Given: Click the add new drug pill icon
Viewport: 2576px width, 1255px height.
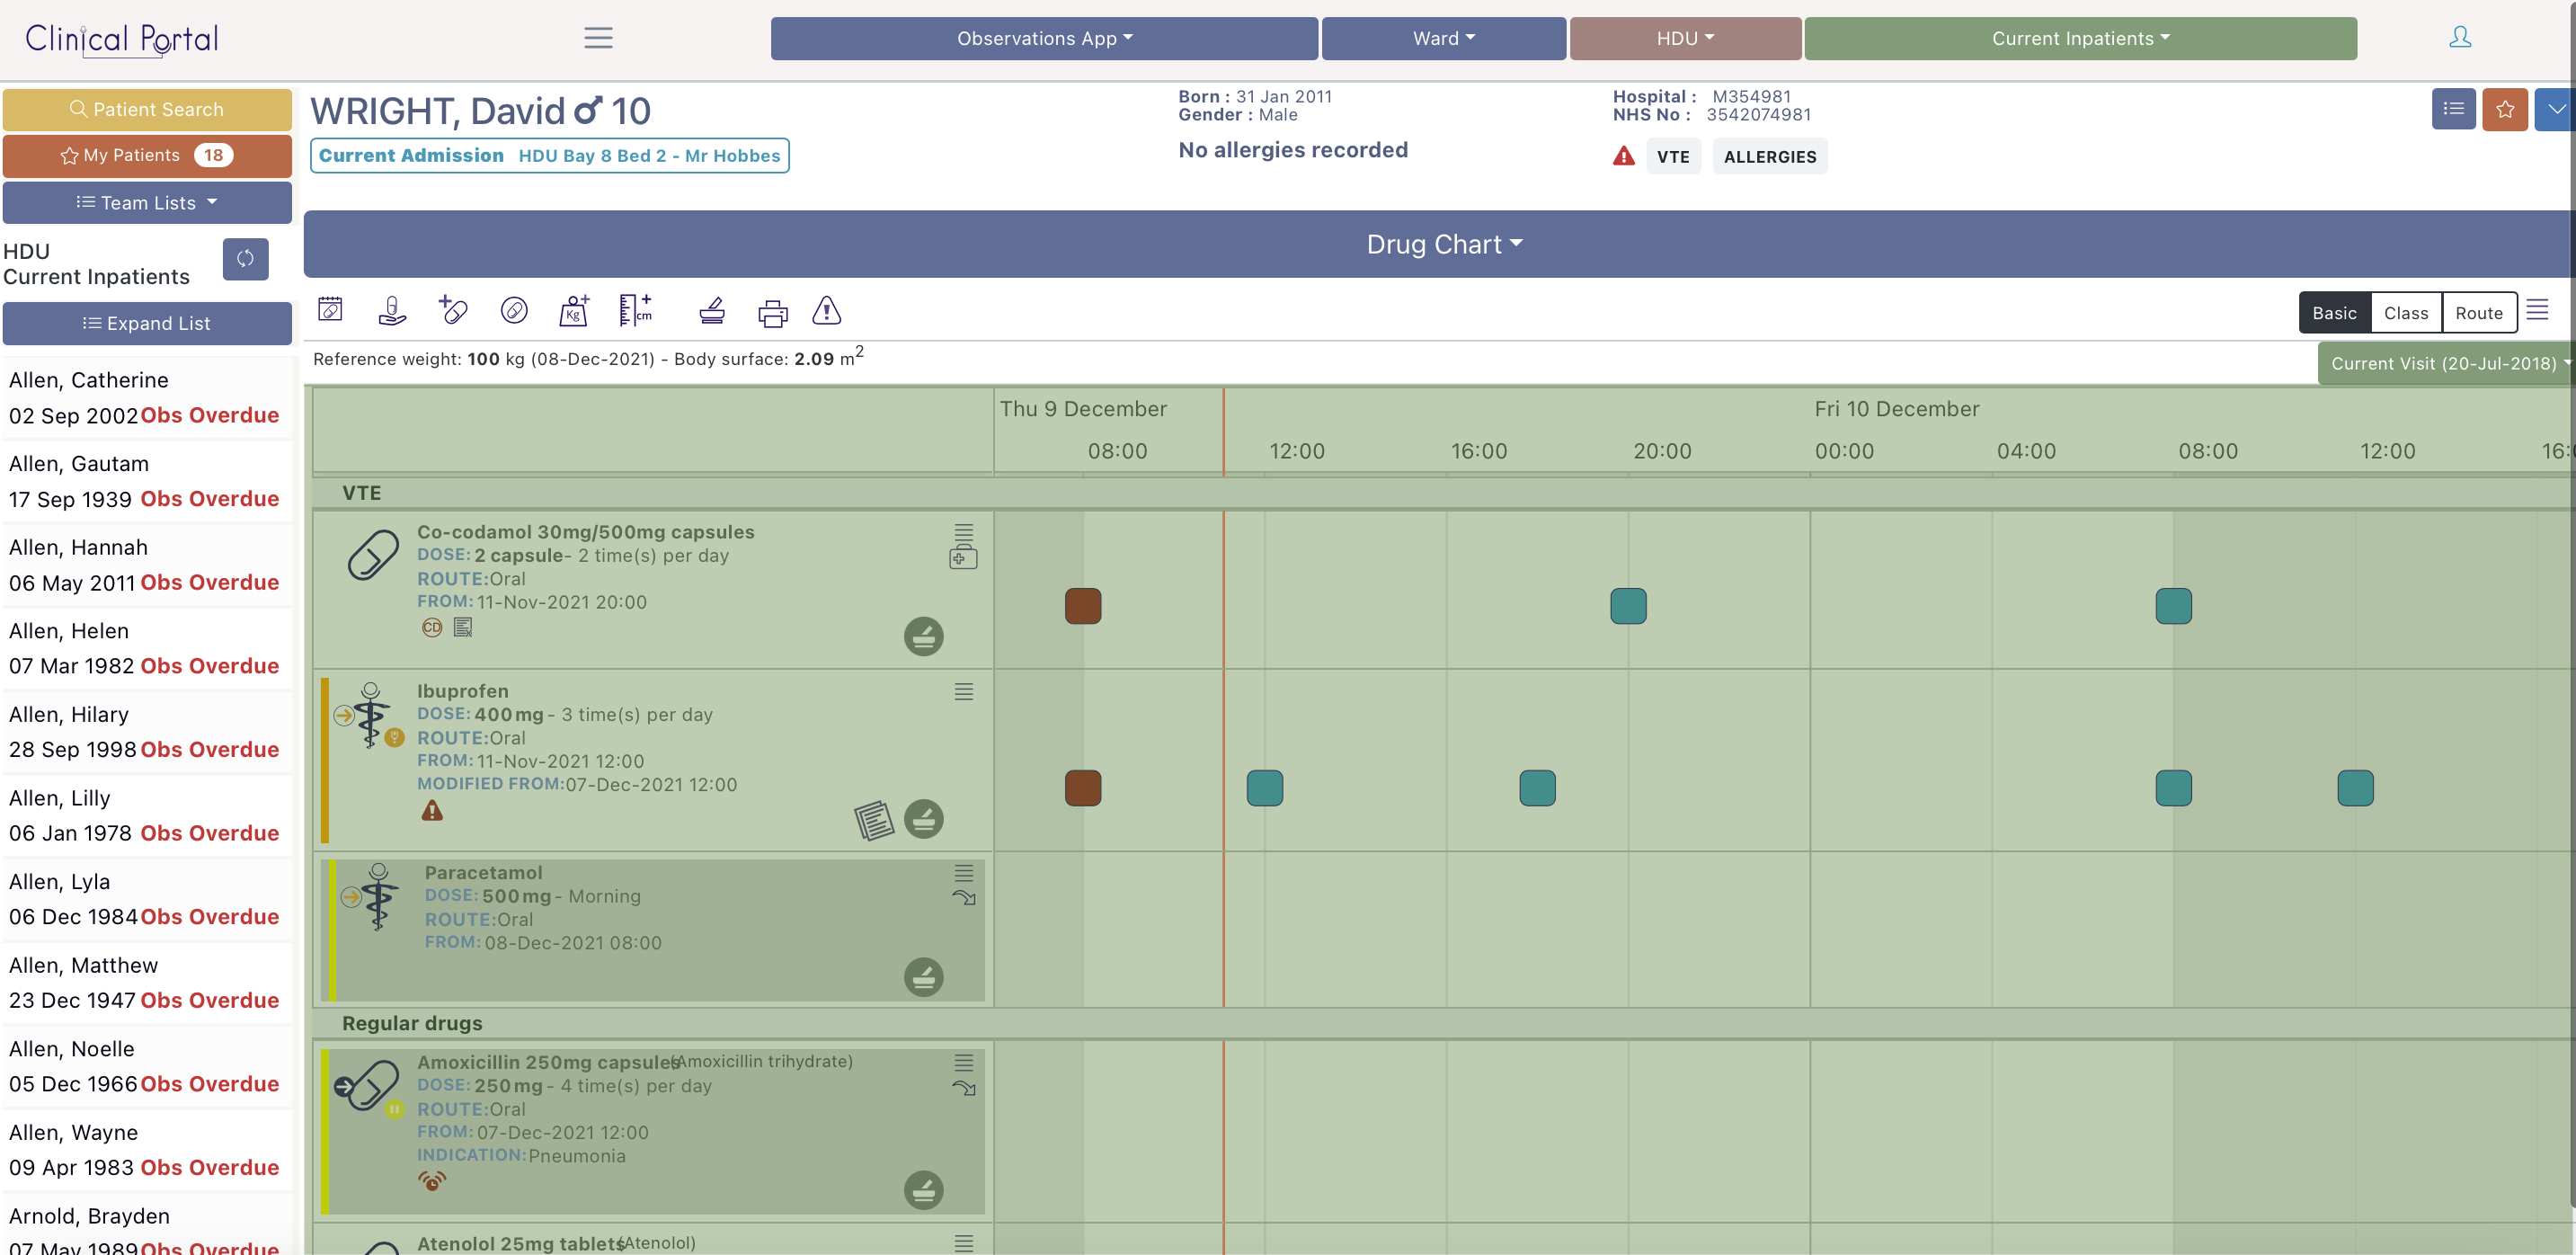Looking at the screenshot, I should [453, 311].
